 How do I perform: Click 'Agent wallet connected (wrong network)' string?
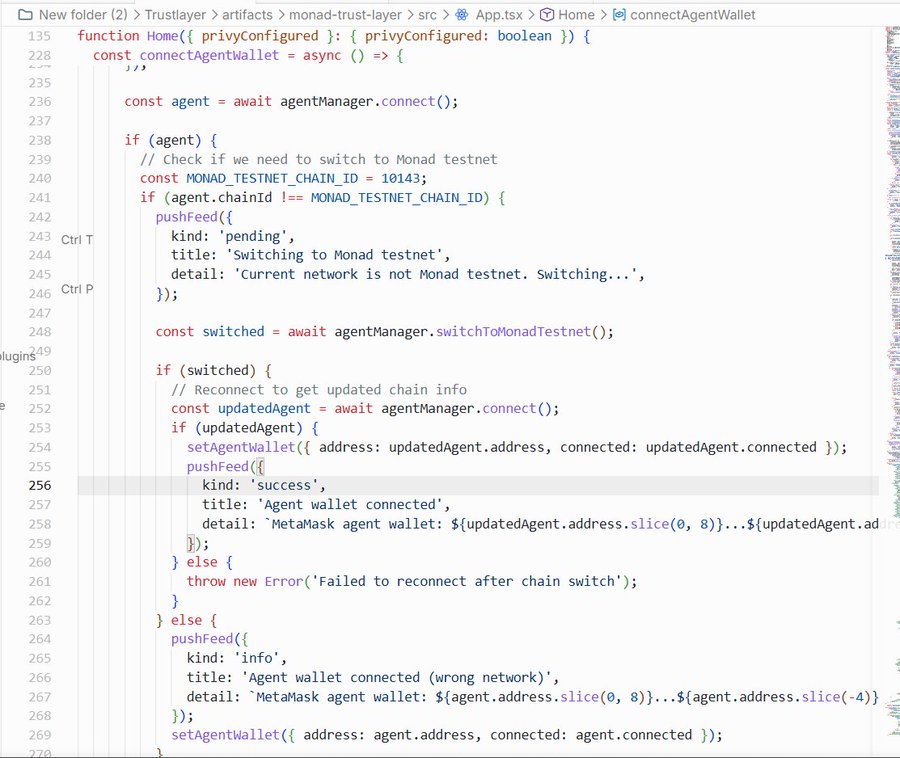(x=396, y=678)
